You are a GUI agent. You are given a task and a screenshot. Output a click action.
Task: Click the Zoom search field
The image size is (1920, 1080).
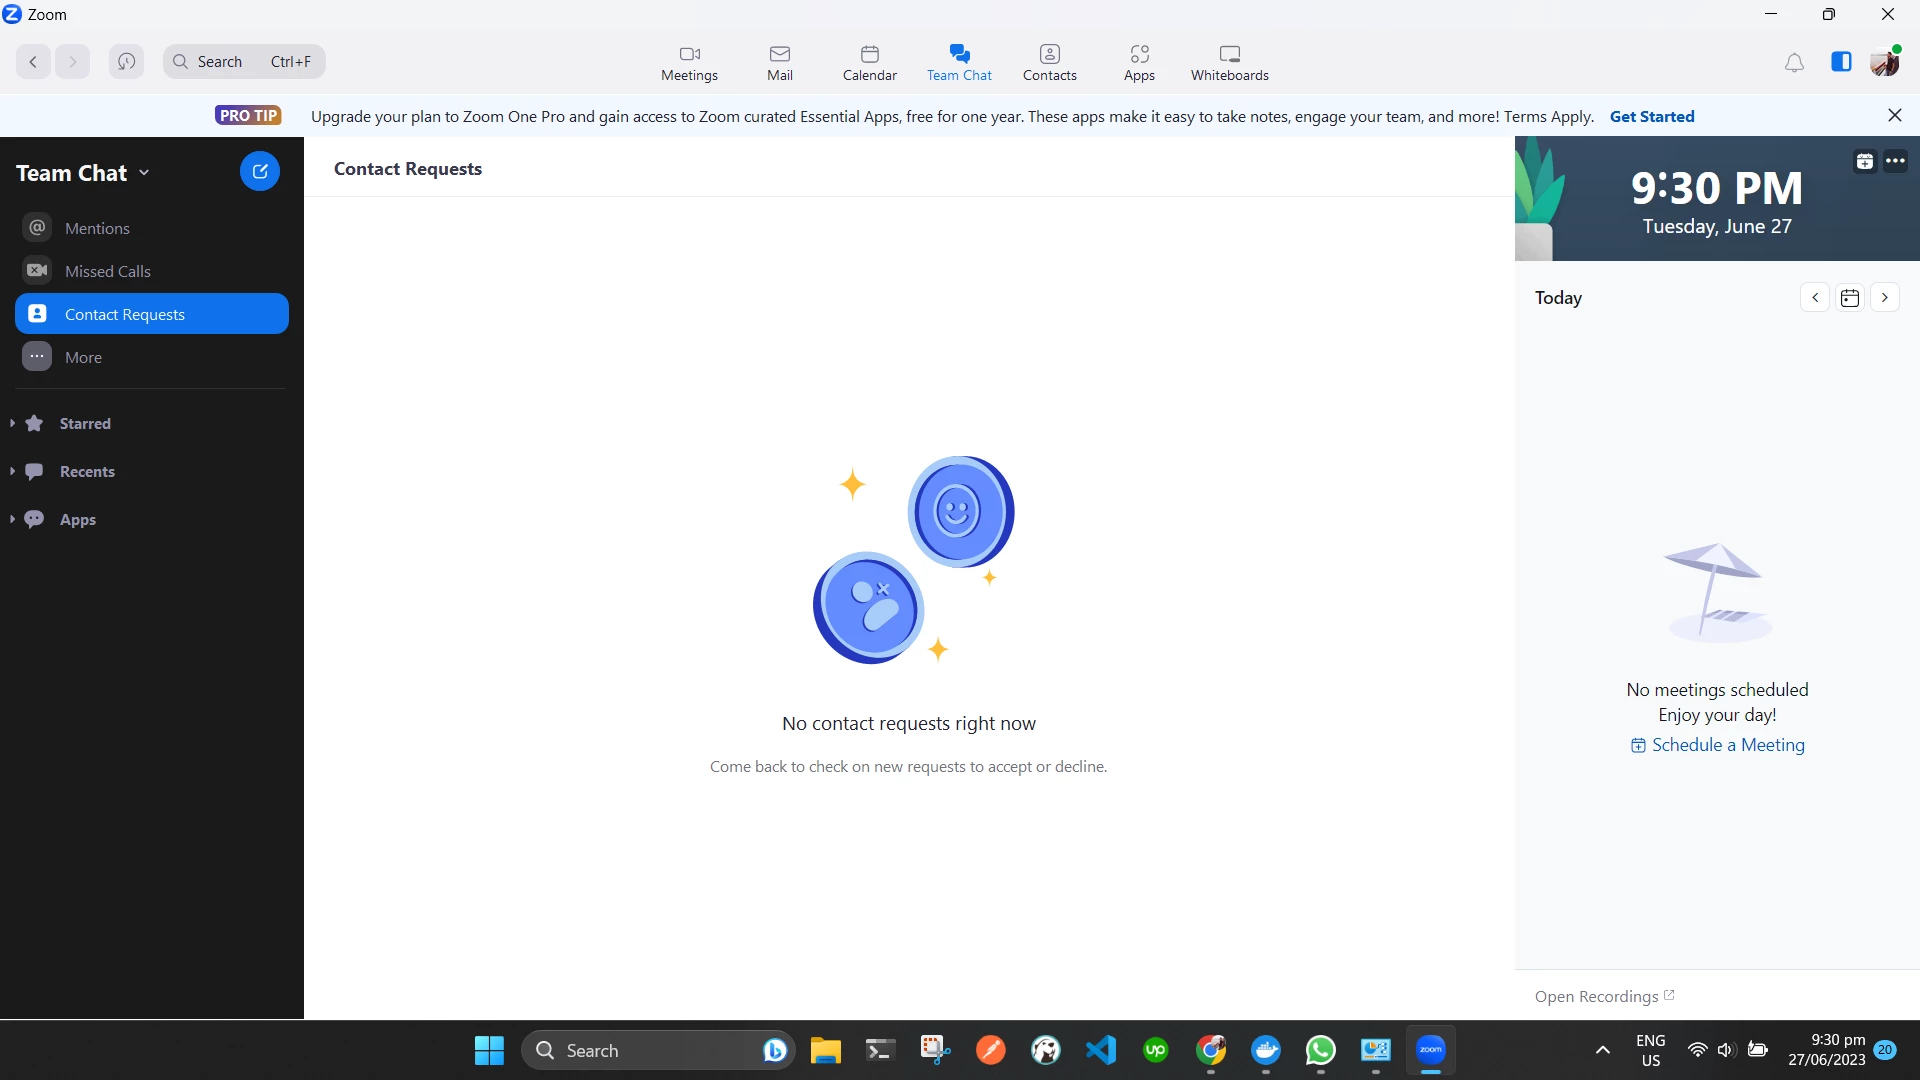[x=243, y=62]
